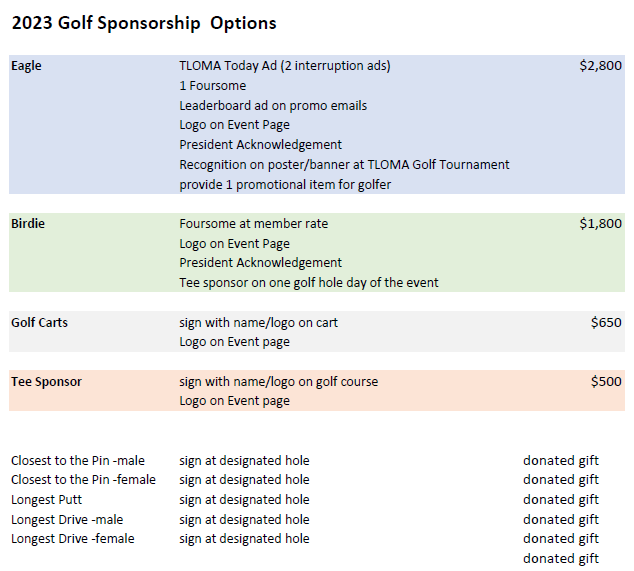Click sign with name/logo on golf course

(x=278, y=382)
